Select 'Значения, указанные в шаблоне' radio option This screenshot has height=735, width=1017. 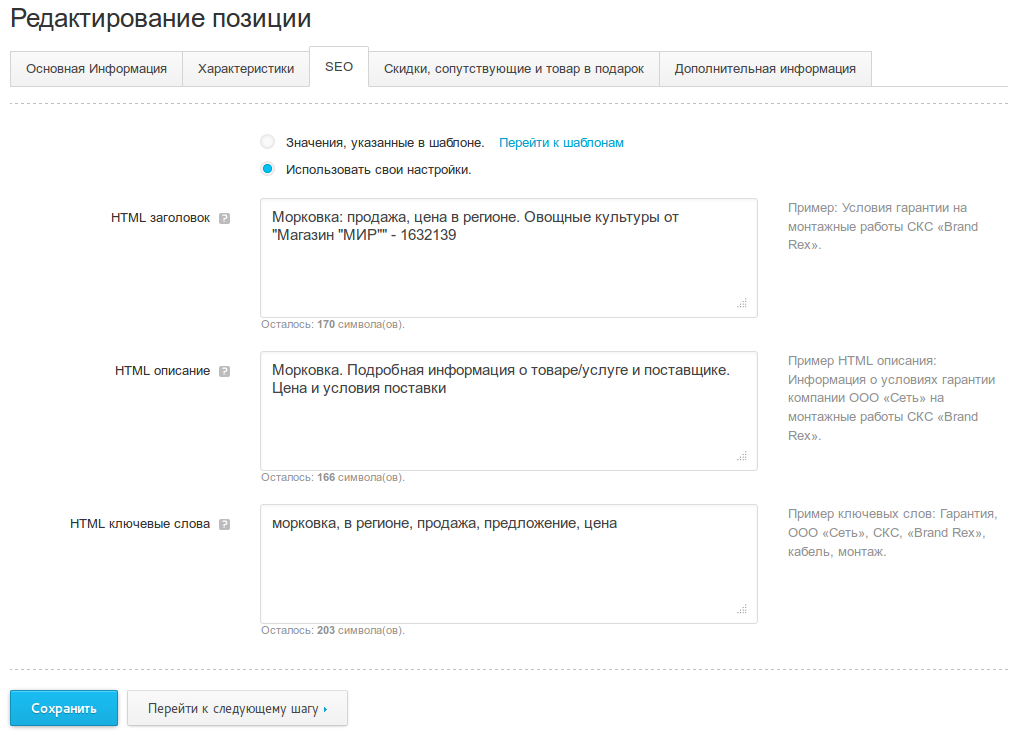tap(267, 142)
